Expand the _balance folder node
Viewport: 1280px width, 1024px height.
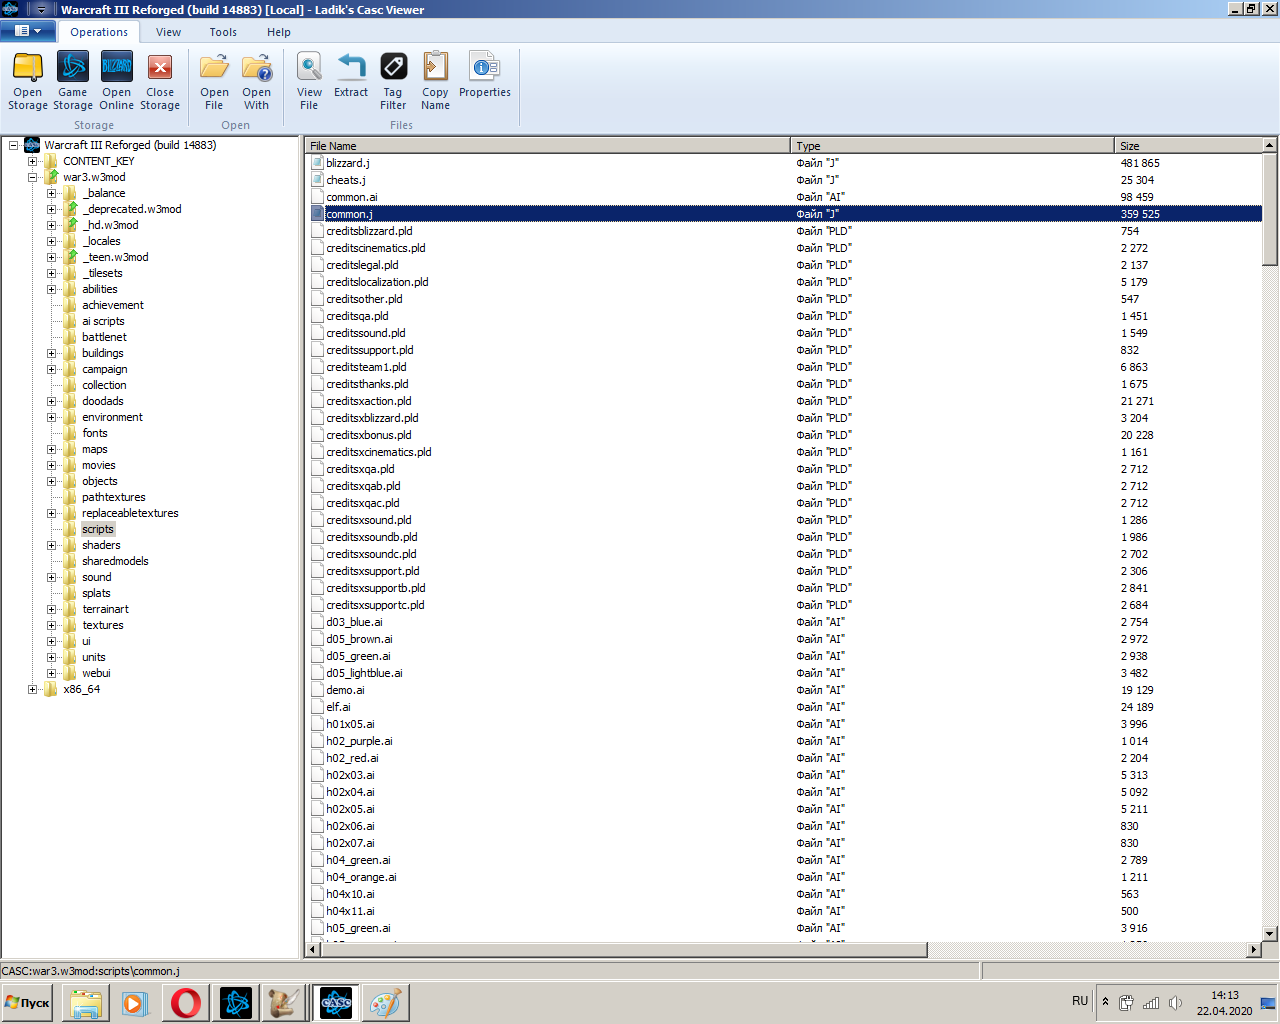(51, 193)
